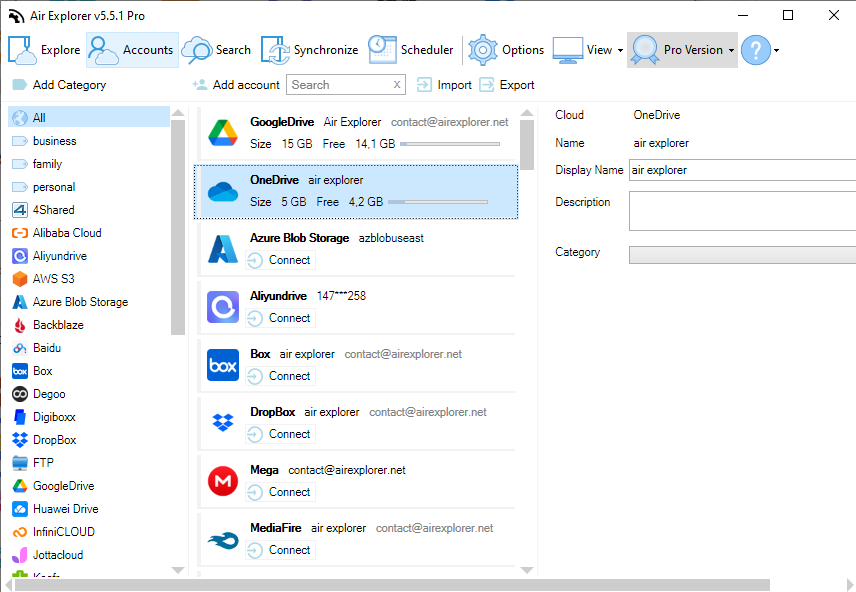Connect the Azure Blob Storage account
The height and width of the screenshot is (592, 856).
[x=281, y=260]
